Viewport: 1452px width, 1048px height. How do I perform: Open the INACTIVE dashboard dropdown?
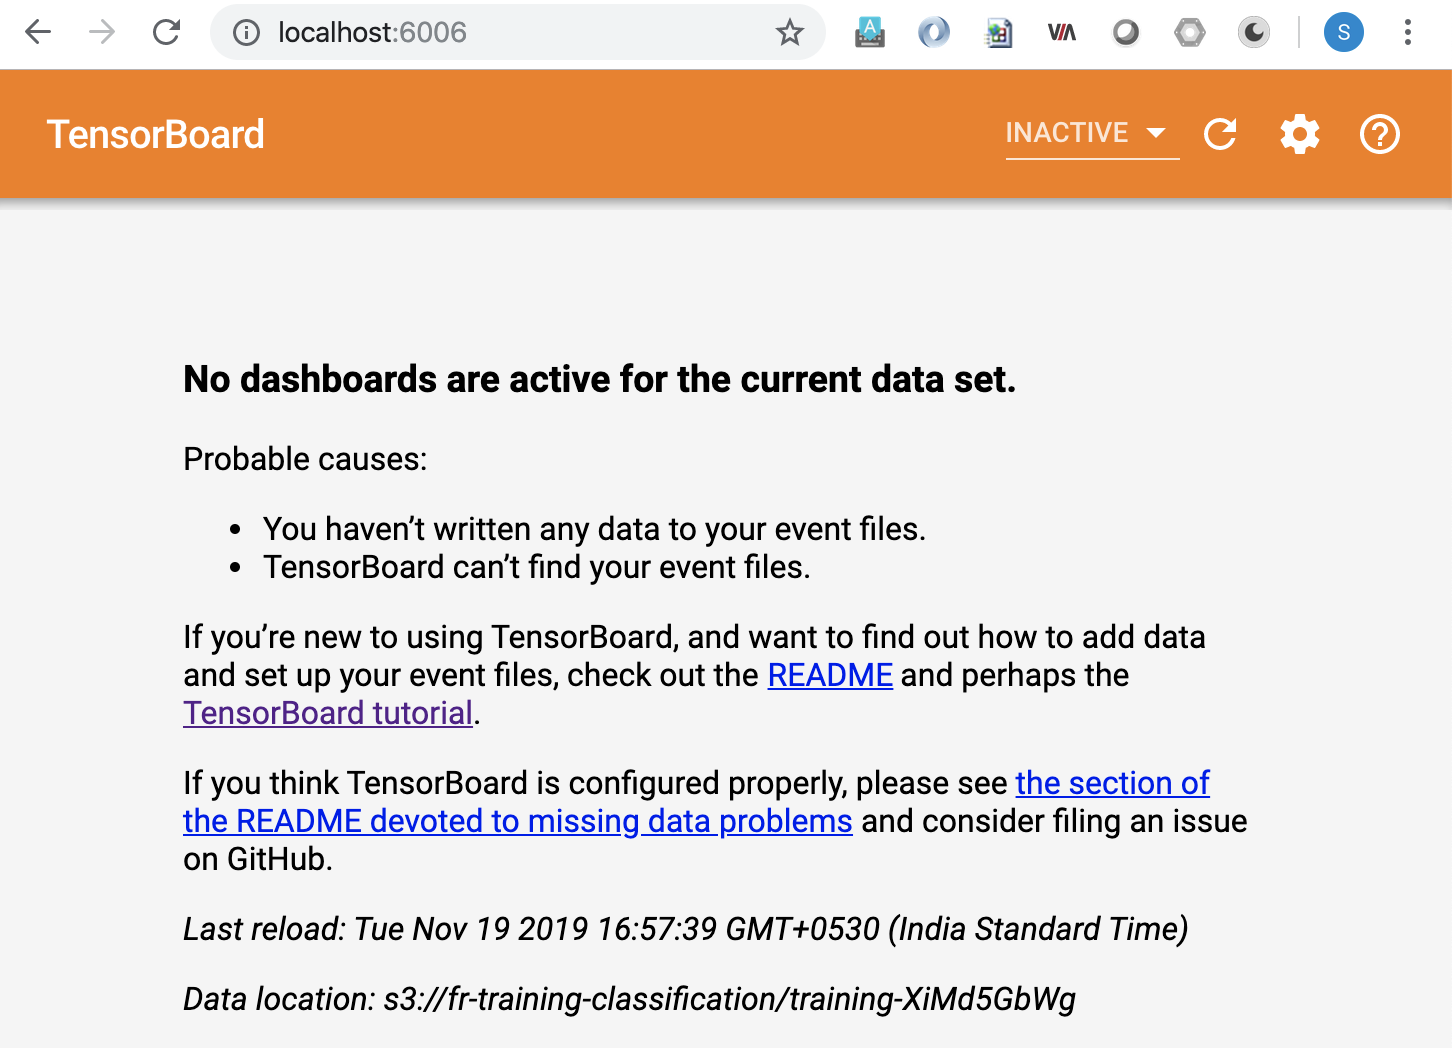pyautogui.click(x=1067, y=132)
